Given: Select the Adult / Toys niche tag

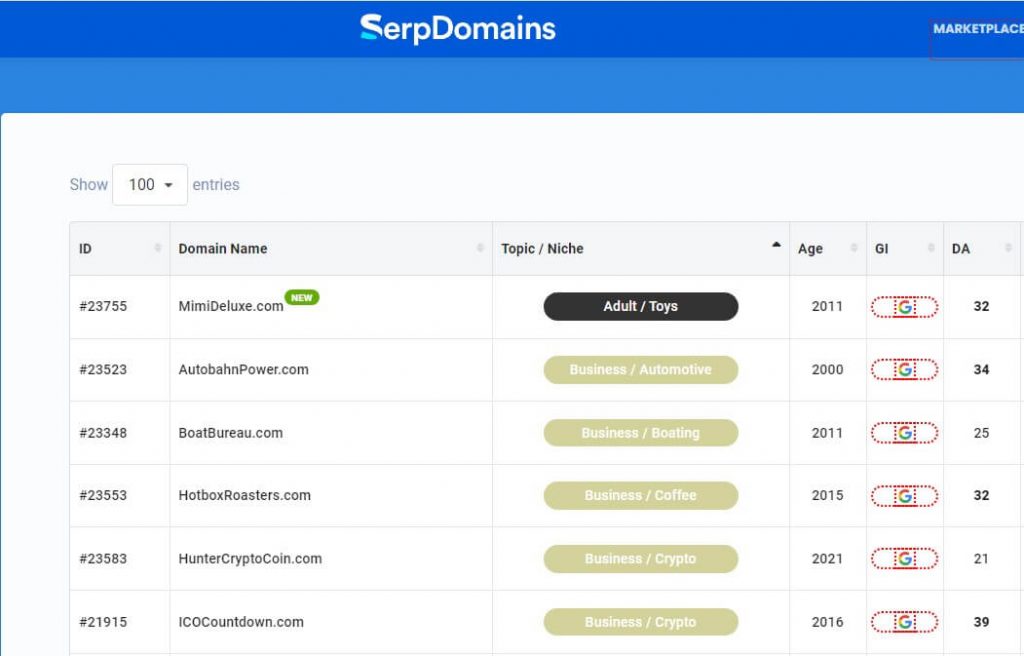Looking at the screenshot, I should click(x=641, y=306).
